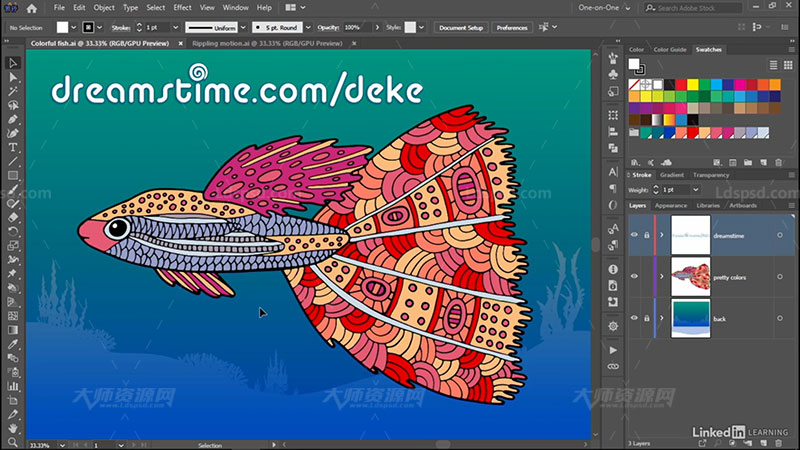Open the Uniform variable width profile dropdown

tap(243, 28)
